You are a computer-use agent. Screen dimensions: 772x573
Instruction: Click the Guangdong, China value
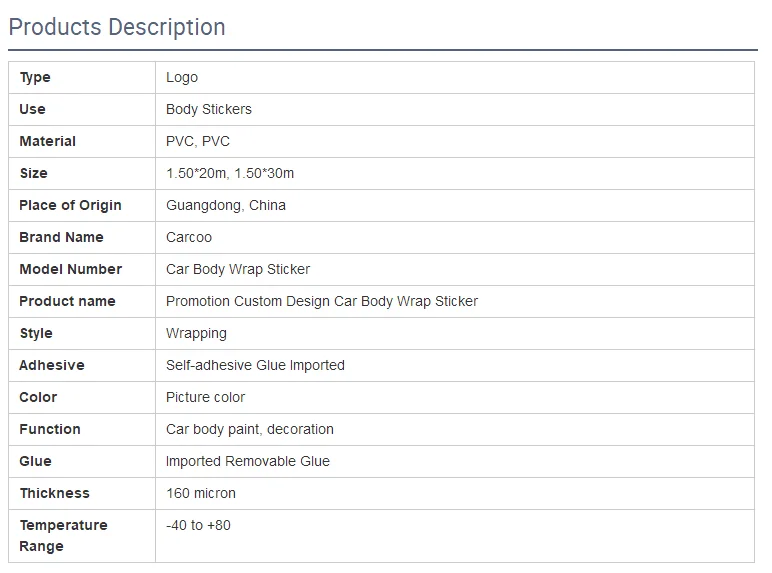point(226,205)
